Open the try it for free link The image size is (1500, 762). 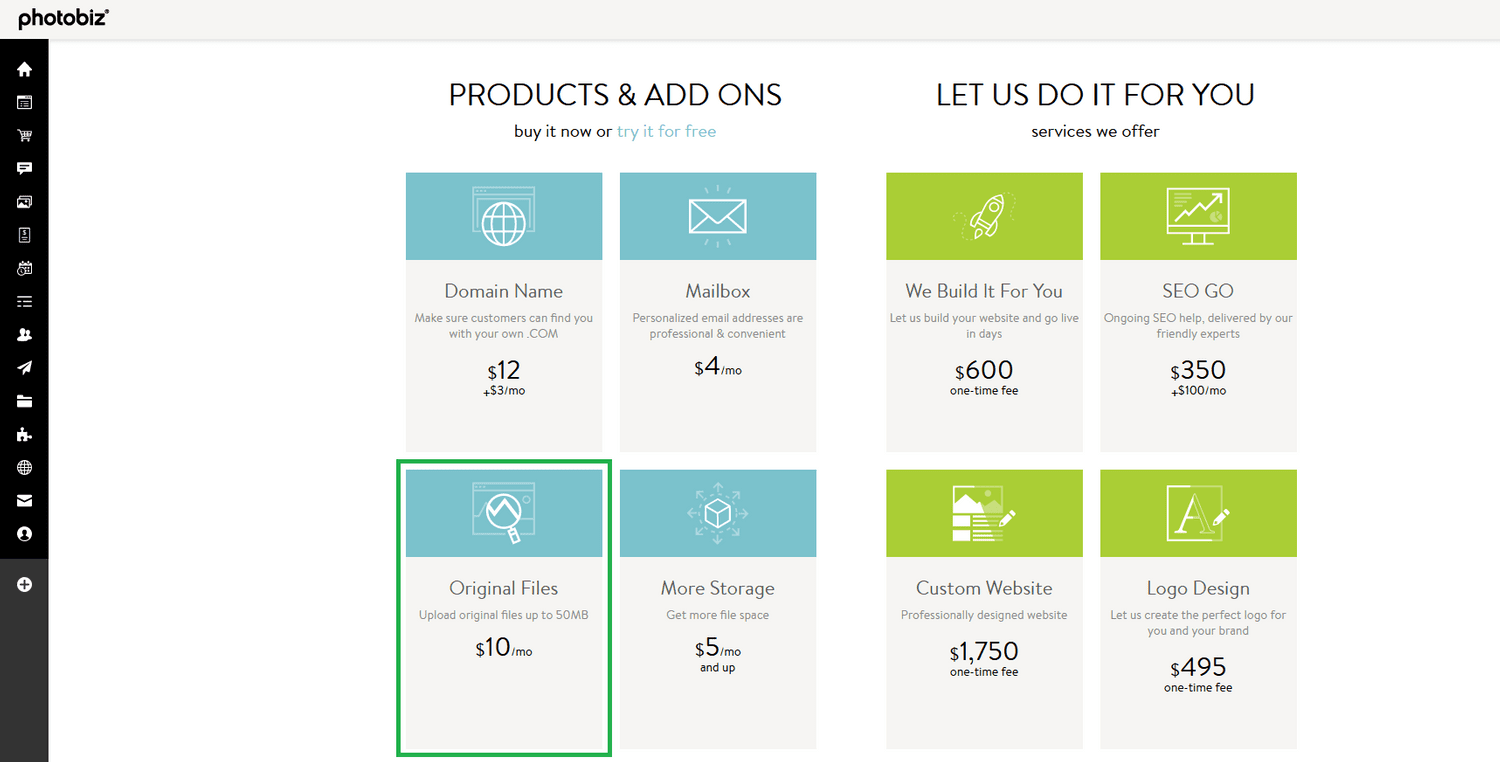[x=666, y=130]
